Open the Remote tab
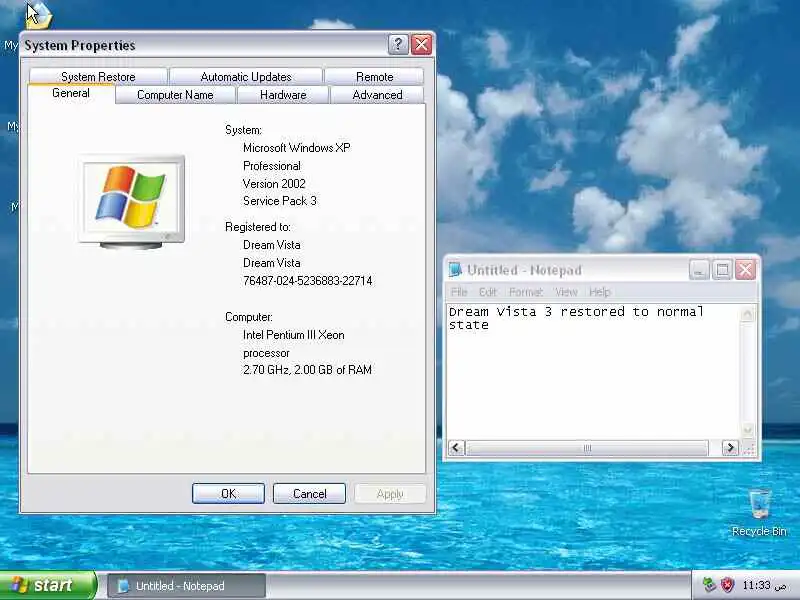Image resolution: width=800 pixels, height=600 pixels. coord(374,77)
